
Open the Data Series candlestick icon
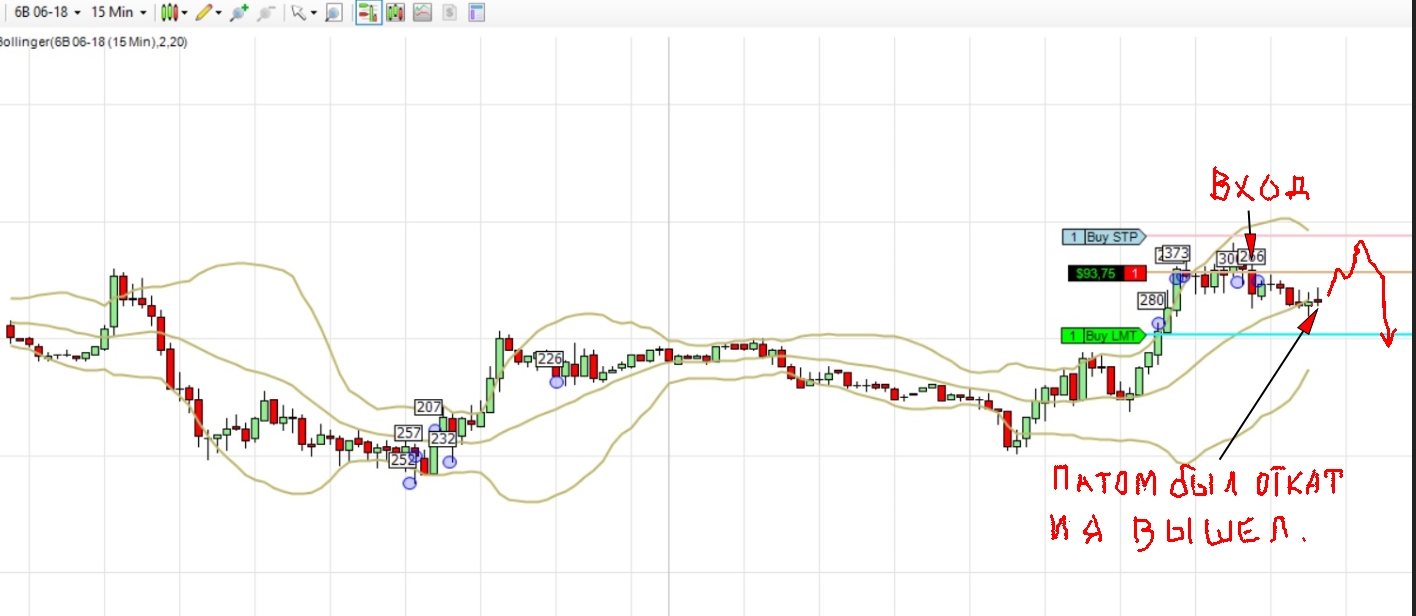(x=396, y=13)
